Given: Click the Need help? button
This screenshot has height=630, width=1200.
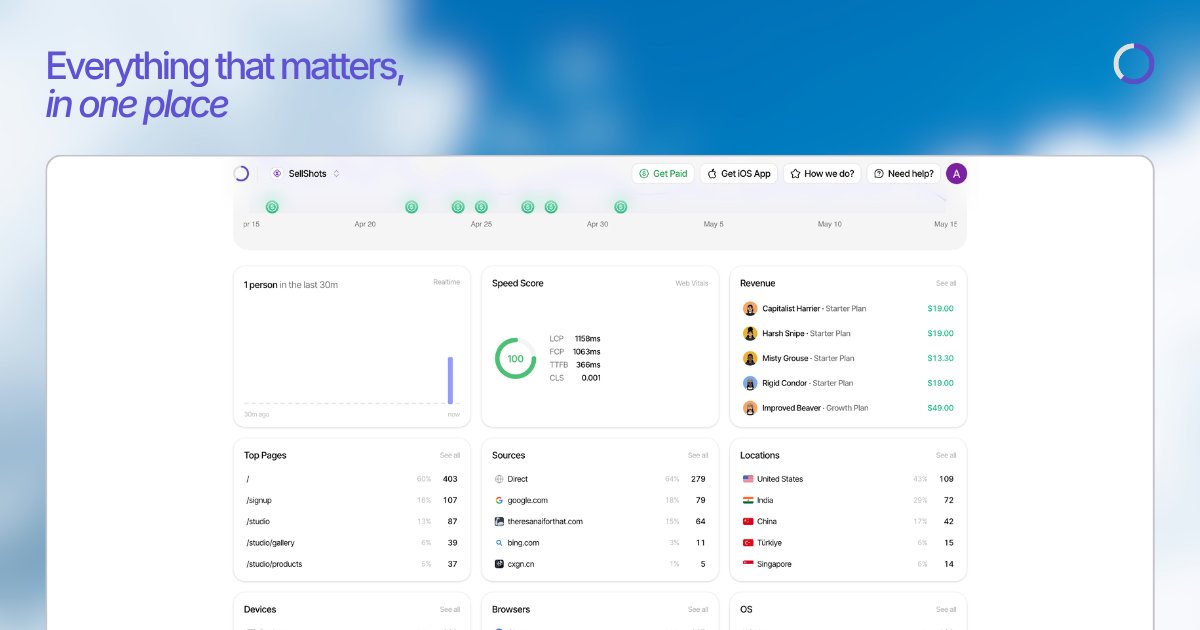Looking at the screenshot, I should 904,173.
